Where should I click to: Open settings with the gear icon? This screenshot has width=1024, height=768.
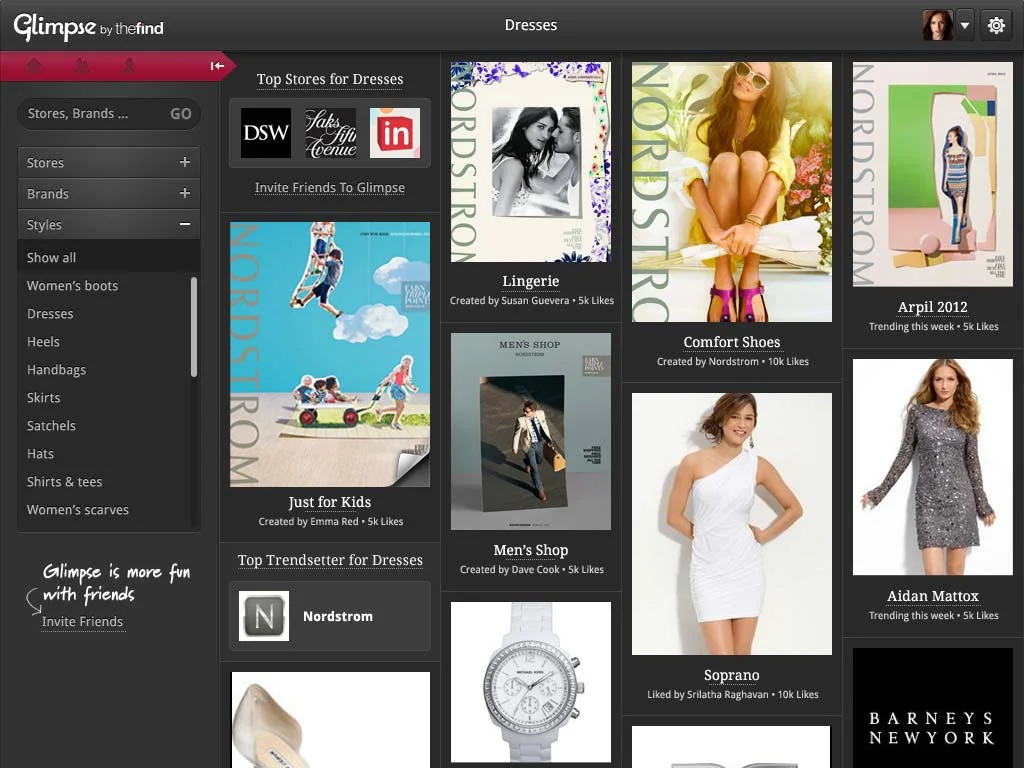996,25
